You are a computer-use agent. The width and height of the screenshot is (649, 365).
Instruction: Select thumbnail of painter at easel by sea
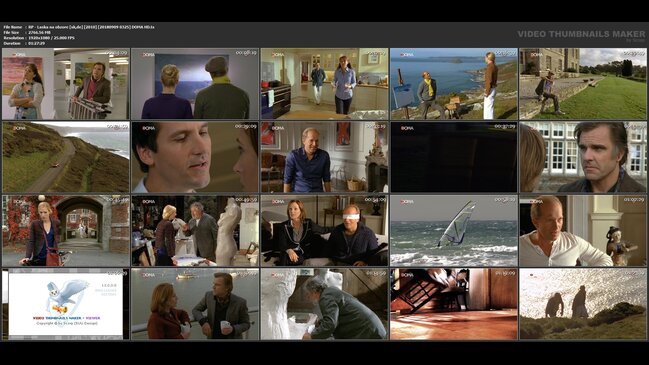tap(454, 84)
